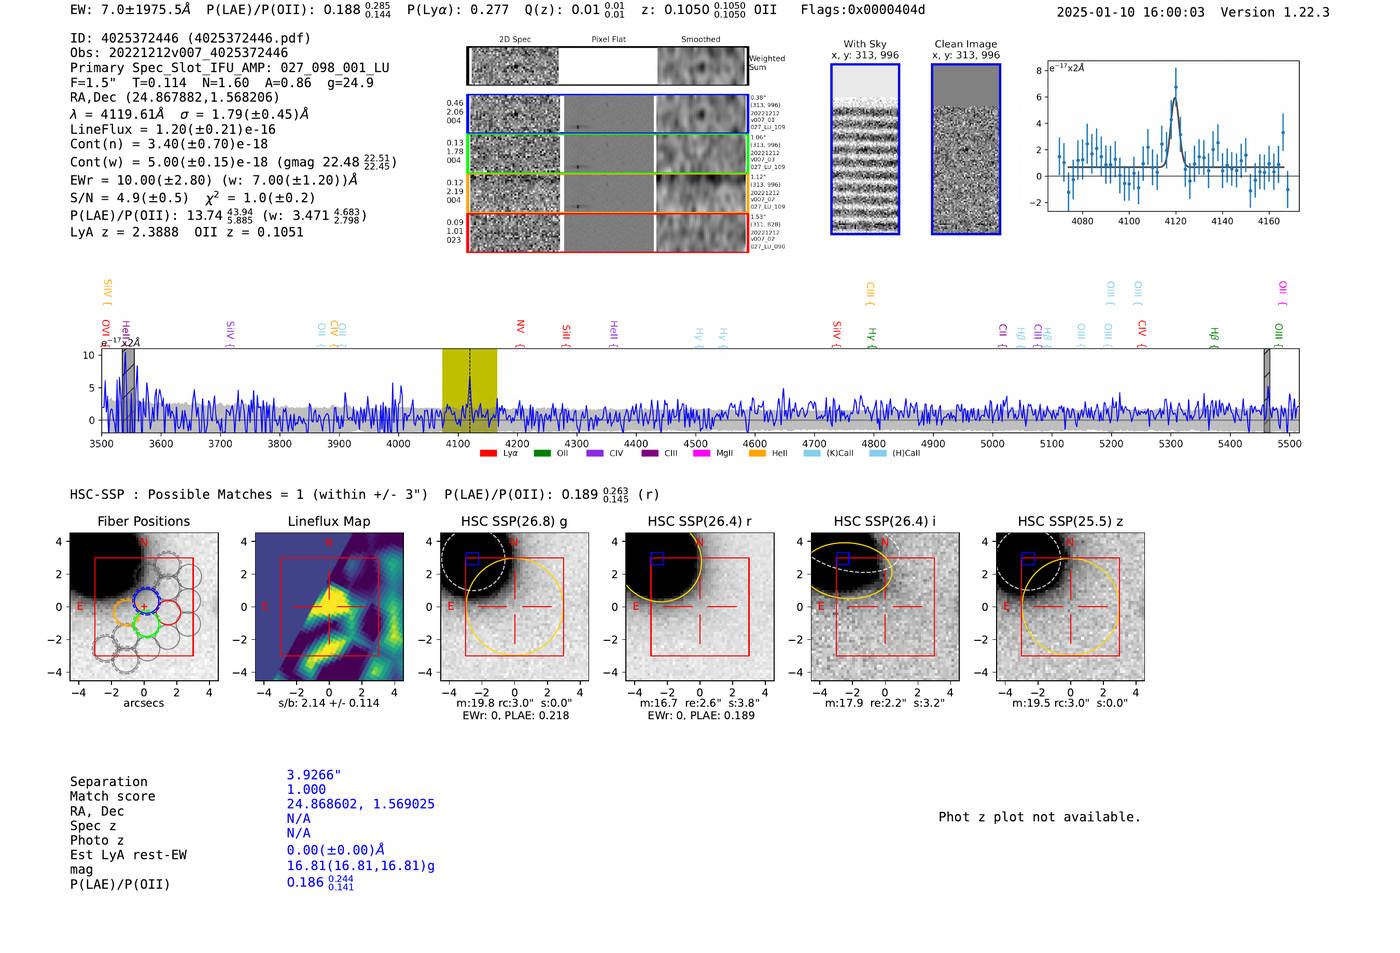Click the Clean Image cutout
Viewport: 1400px width, 953px height.
tap(966, 149)
